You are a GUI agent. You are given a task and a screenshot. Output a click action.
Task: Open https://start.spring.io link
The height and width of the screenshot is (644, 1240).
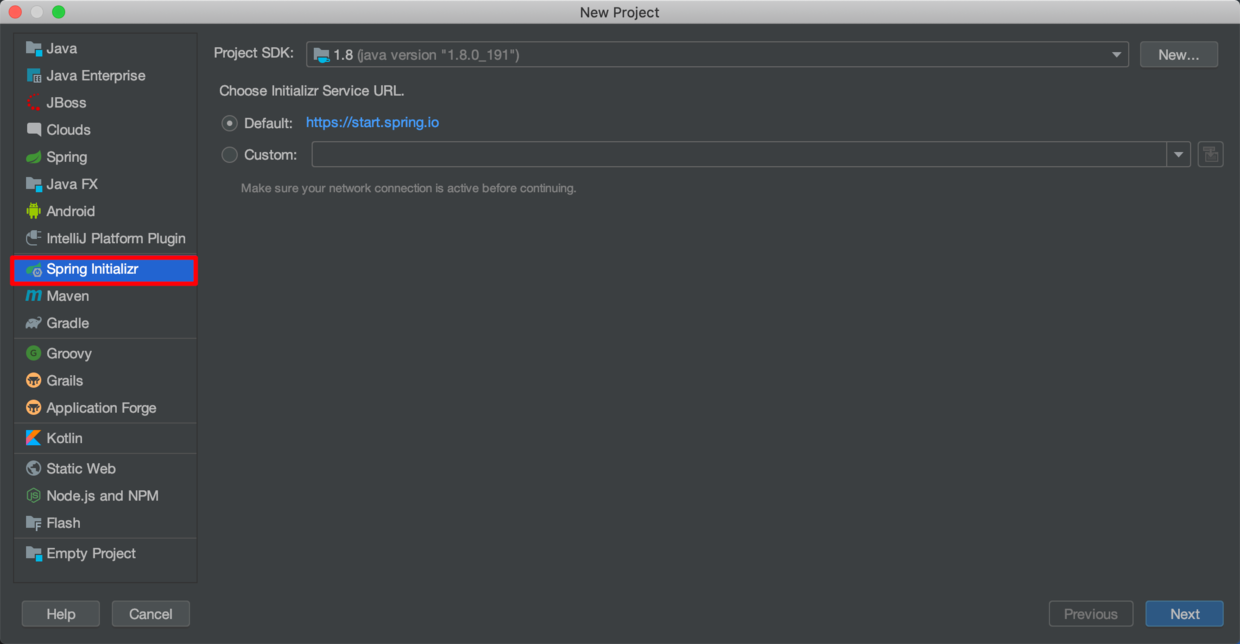(372, 122)
